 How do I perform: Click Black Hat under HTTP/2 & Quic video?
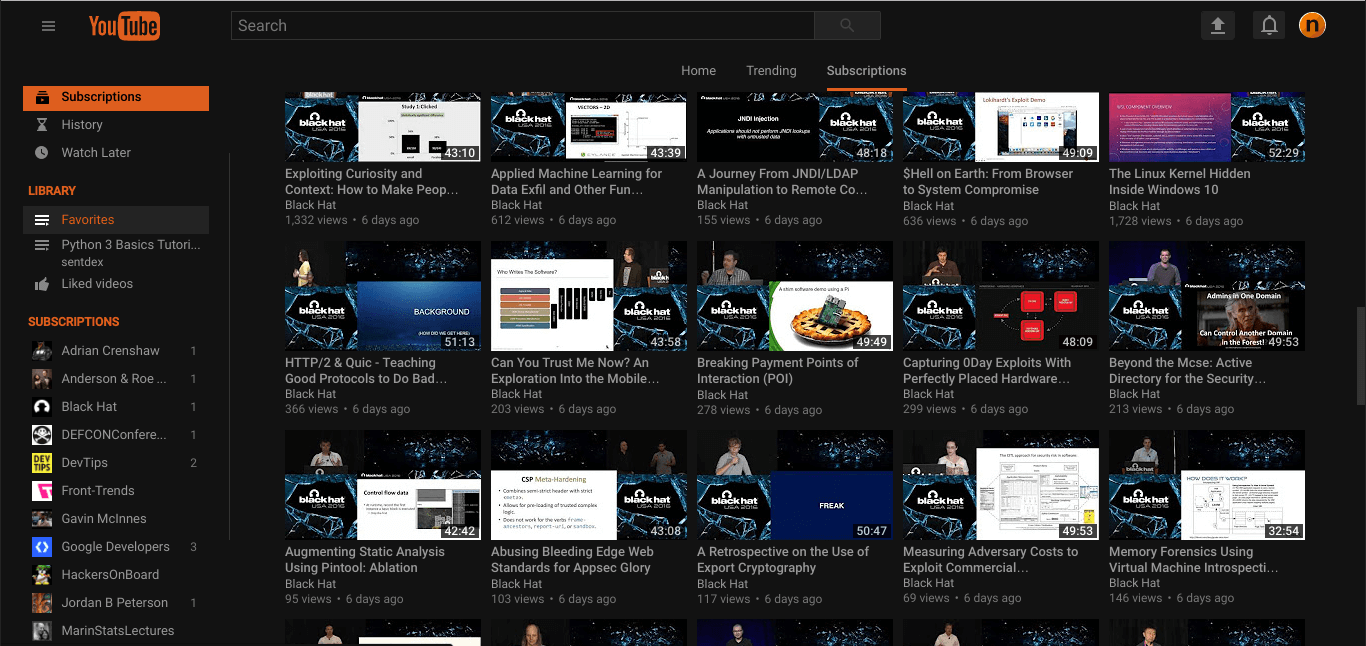pos(310,394)
